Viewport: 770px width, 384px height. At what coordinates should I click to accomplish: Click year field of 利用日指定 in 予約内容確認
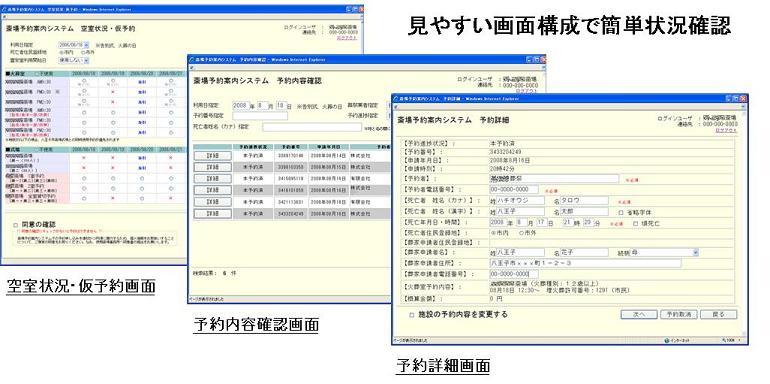242,105
